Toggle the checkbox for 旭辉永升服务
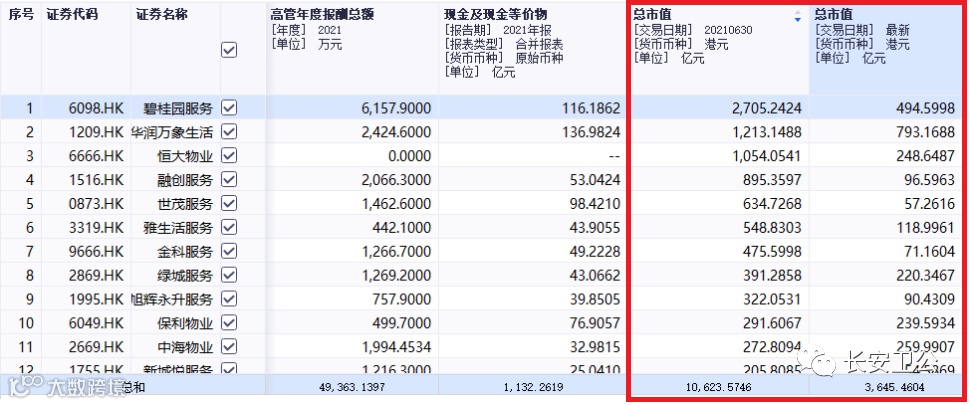 [x=229, y=299]
